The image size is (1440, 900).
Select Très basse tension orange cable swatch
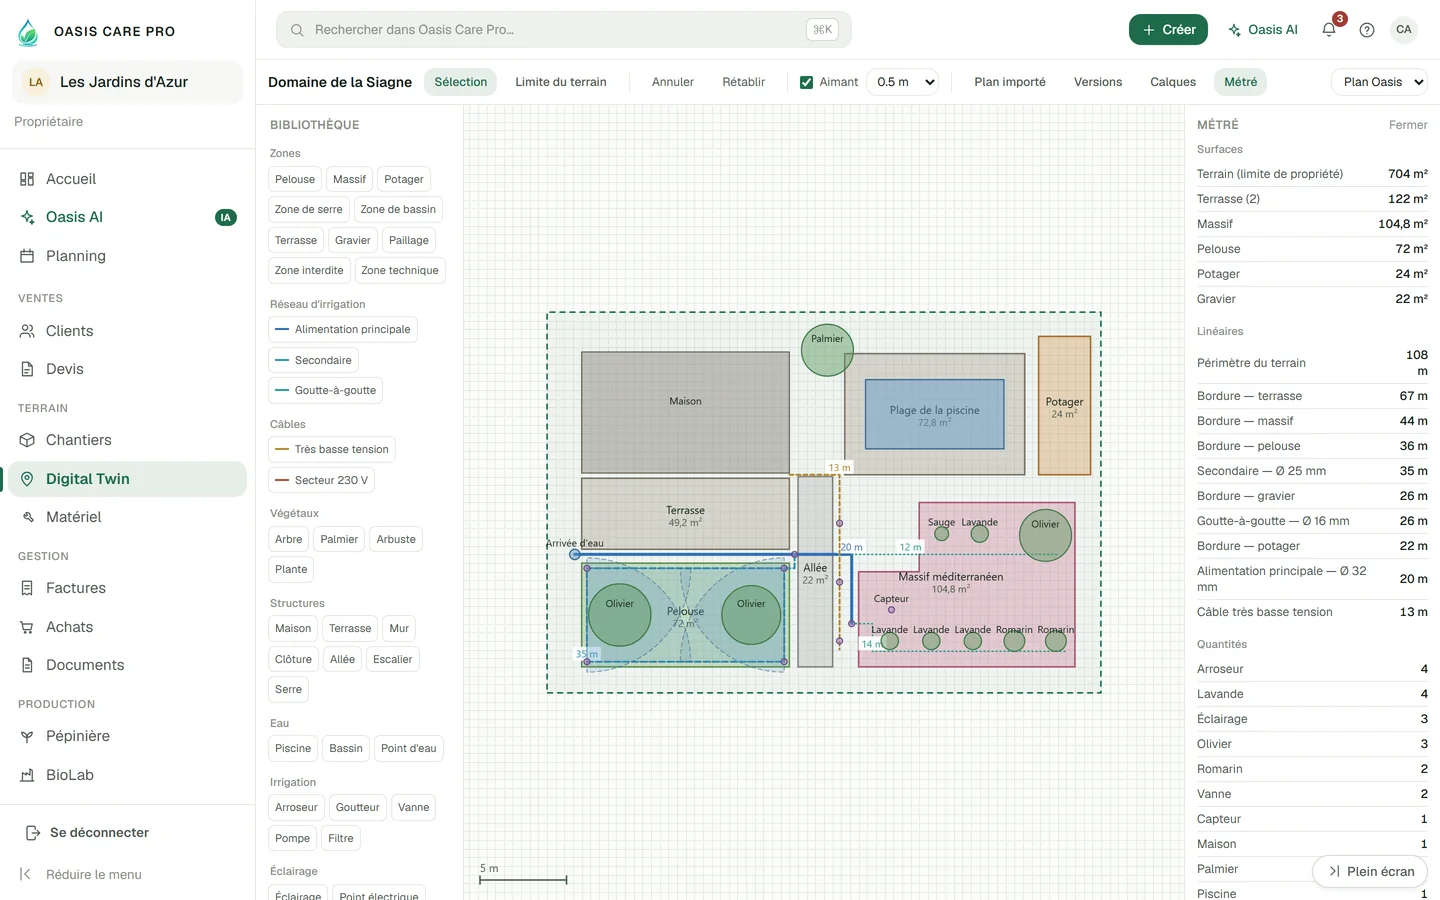pyautogui.click(x=282, y=450)
